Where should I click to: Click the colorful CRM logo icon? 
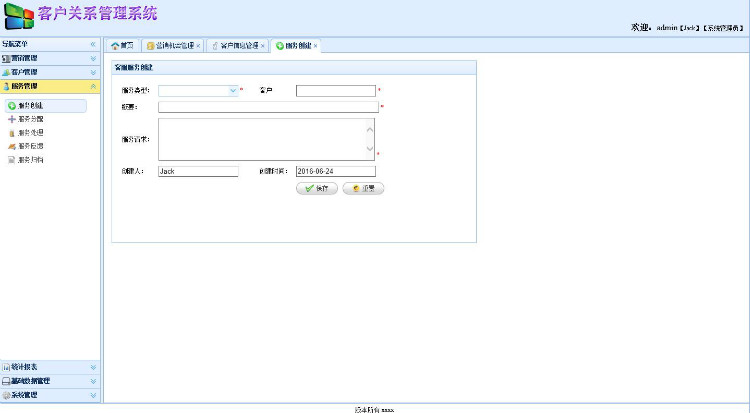click(x=19, y=16)
